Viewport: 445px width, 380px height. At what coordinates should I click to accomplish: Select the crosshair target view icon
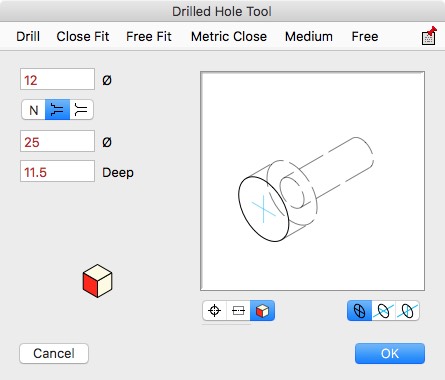(x=214, y=311)
